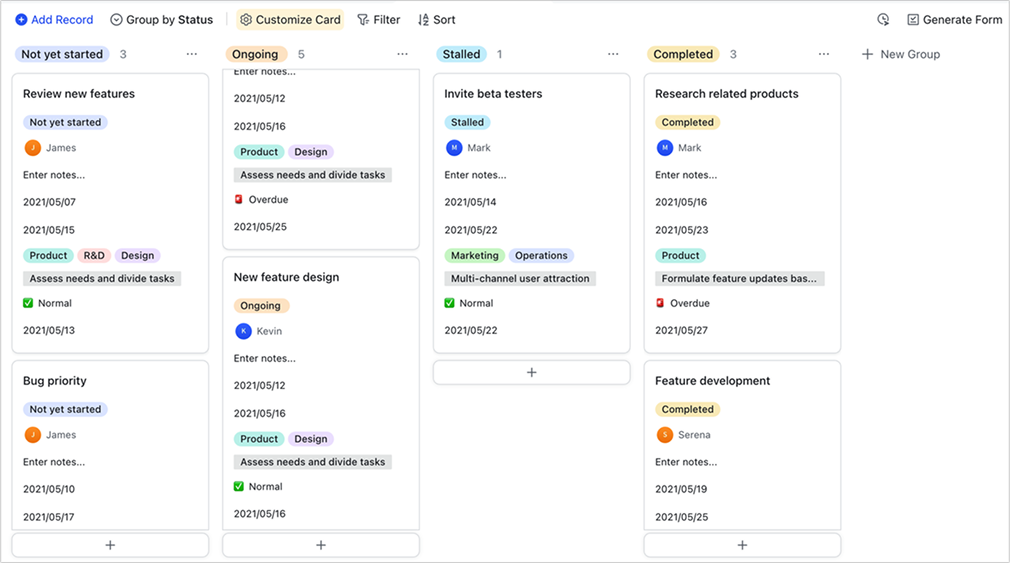This screenshot has width=1010, height=563.
Task: Open the Not yet started column options menu
Action: pyautogui.click(x=192, y=55)
